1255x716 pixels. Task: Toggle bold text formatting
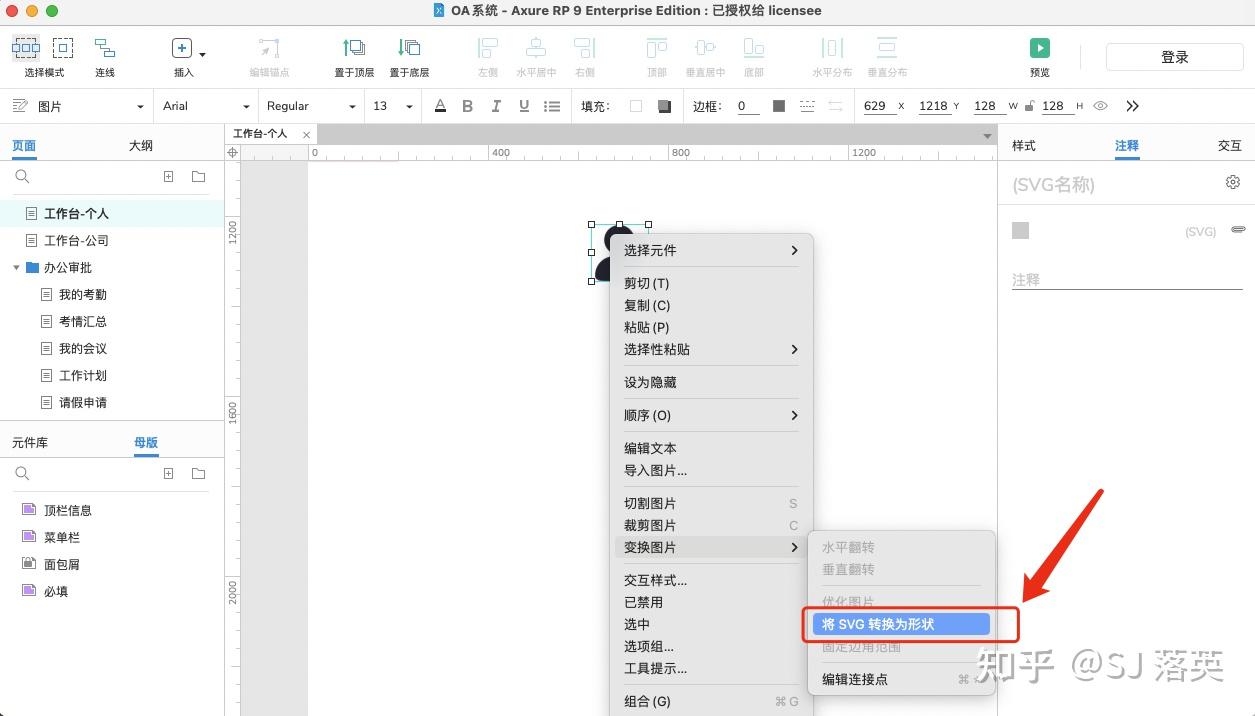click(467, 105)
